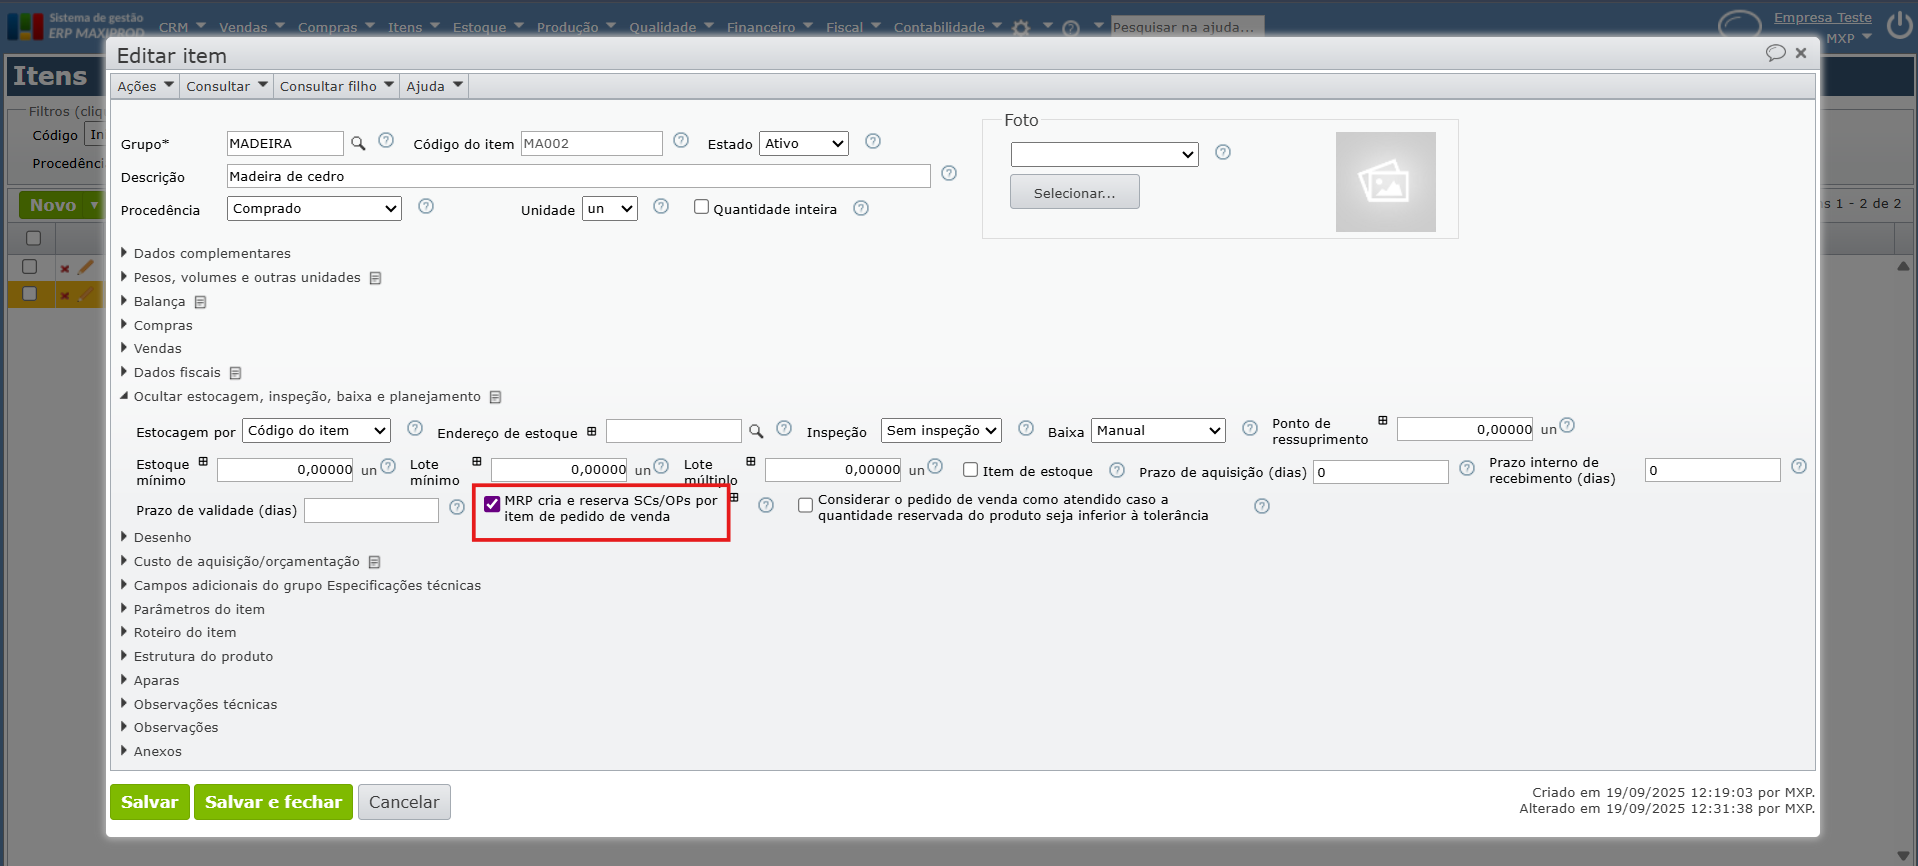Click the power logout icon in top bar

click(x=1900, y=25)
